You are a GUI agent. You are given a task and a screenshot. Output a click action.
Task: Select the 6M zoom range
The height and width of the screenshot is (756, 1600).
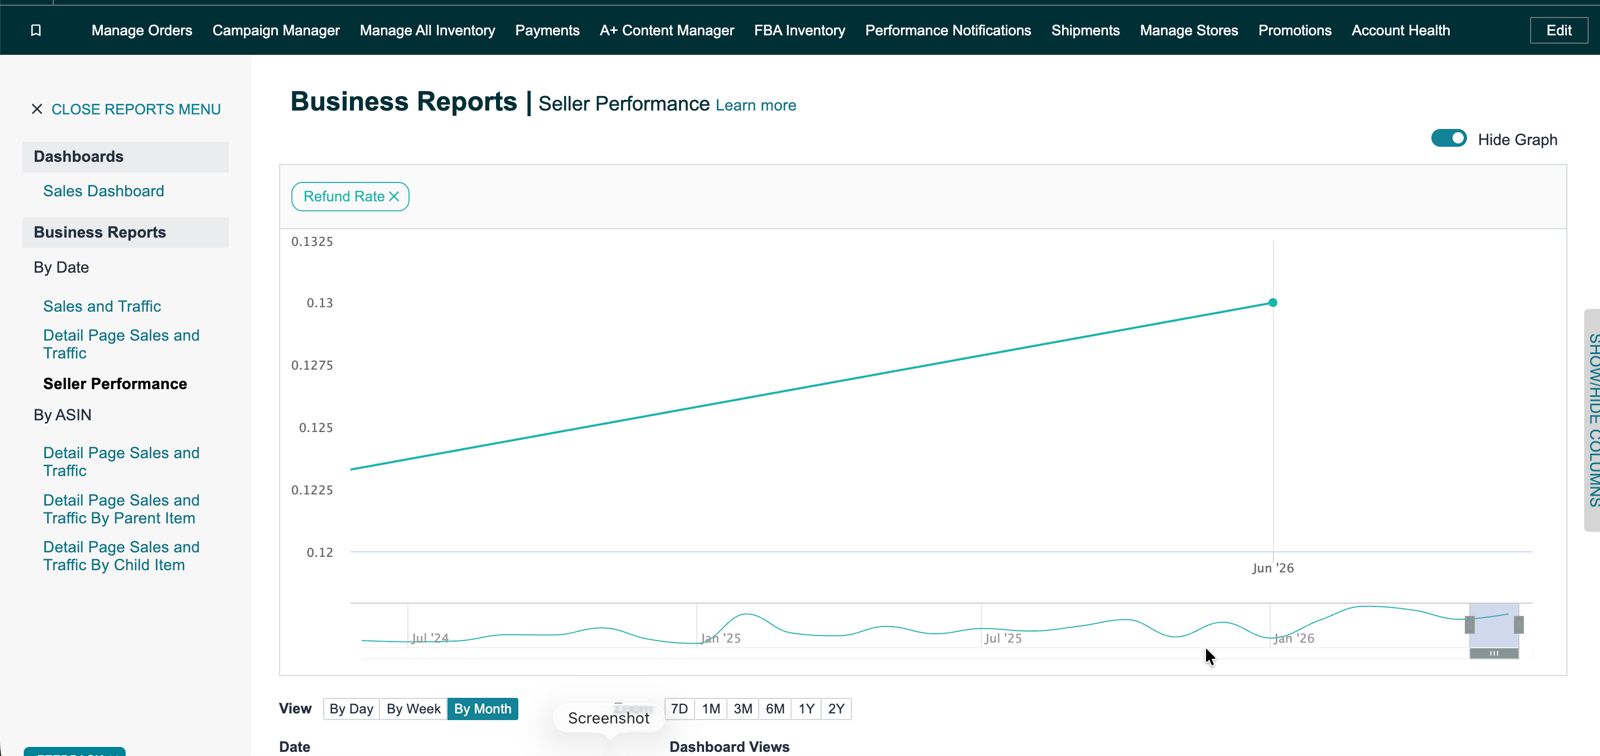(775, 709)
